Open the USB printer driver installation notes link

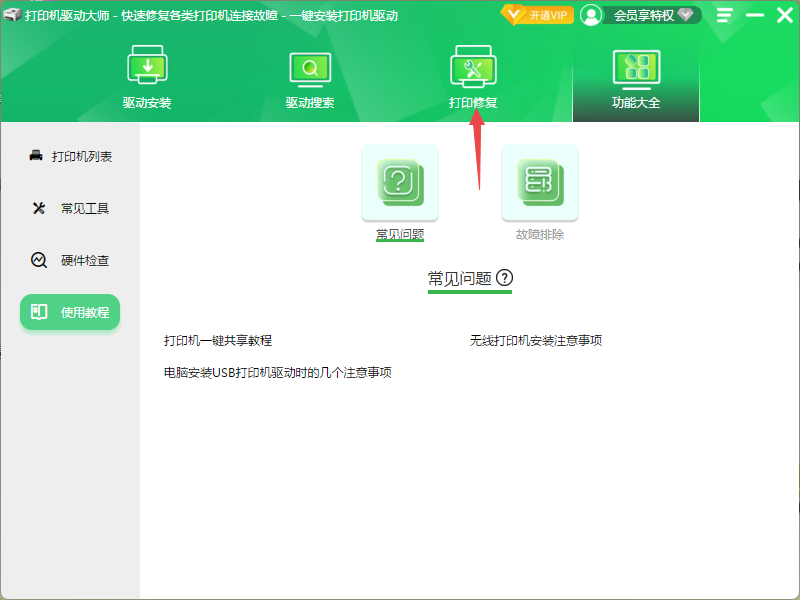(x=276, y=371)
